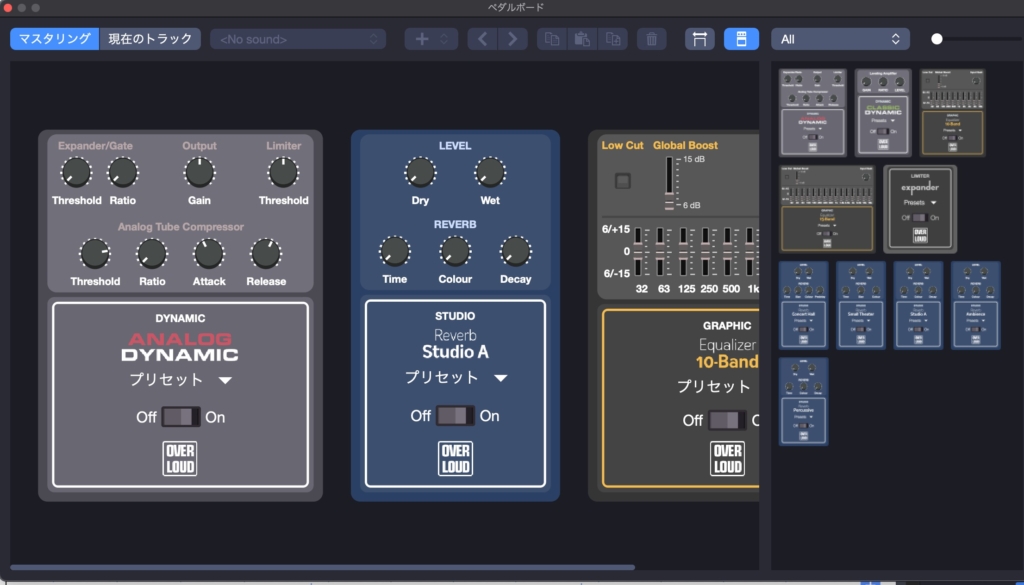Image resolution: width=1024 pixels, height=585 pixels.
Task: Click the fit-width layout icon
Action: pyautogui.click(x=700, y=39)
